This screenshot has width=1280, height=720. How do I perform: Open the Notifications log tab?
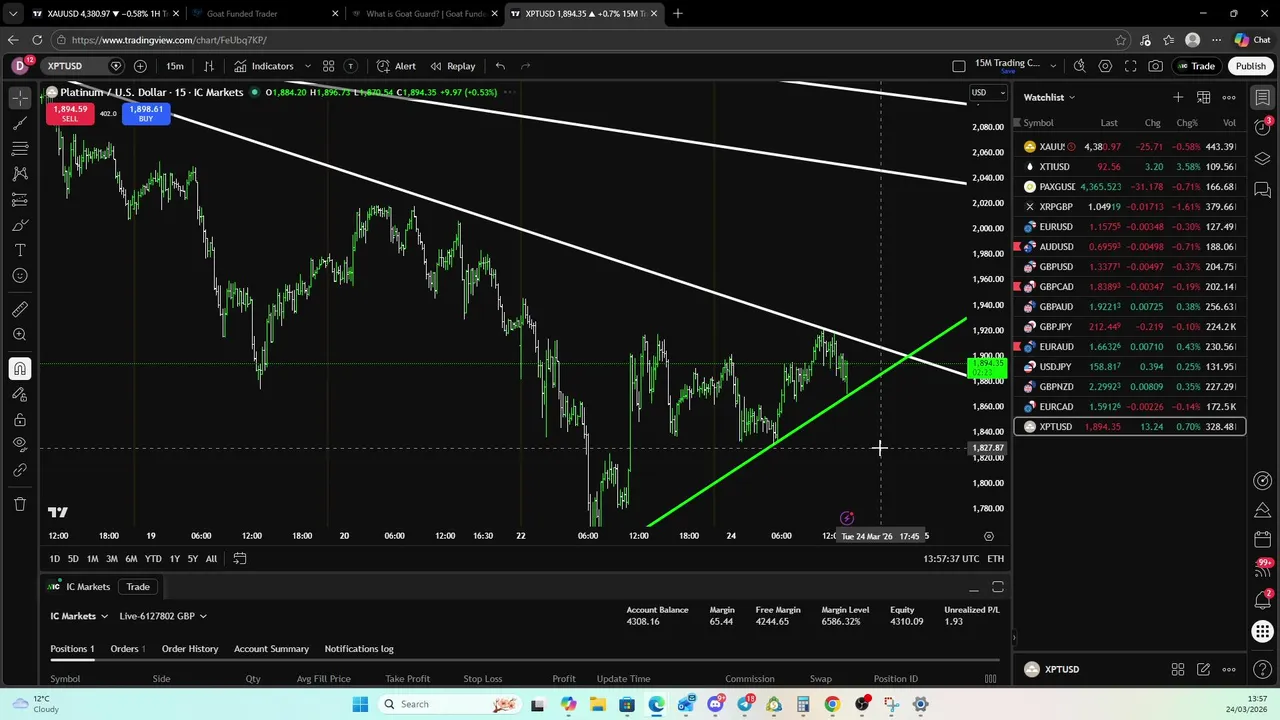coord(359,649)
